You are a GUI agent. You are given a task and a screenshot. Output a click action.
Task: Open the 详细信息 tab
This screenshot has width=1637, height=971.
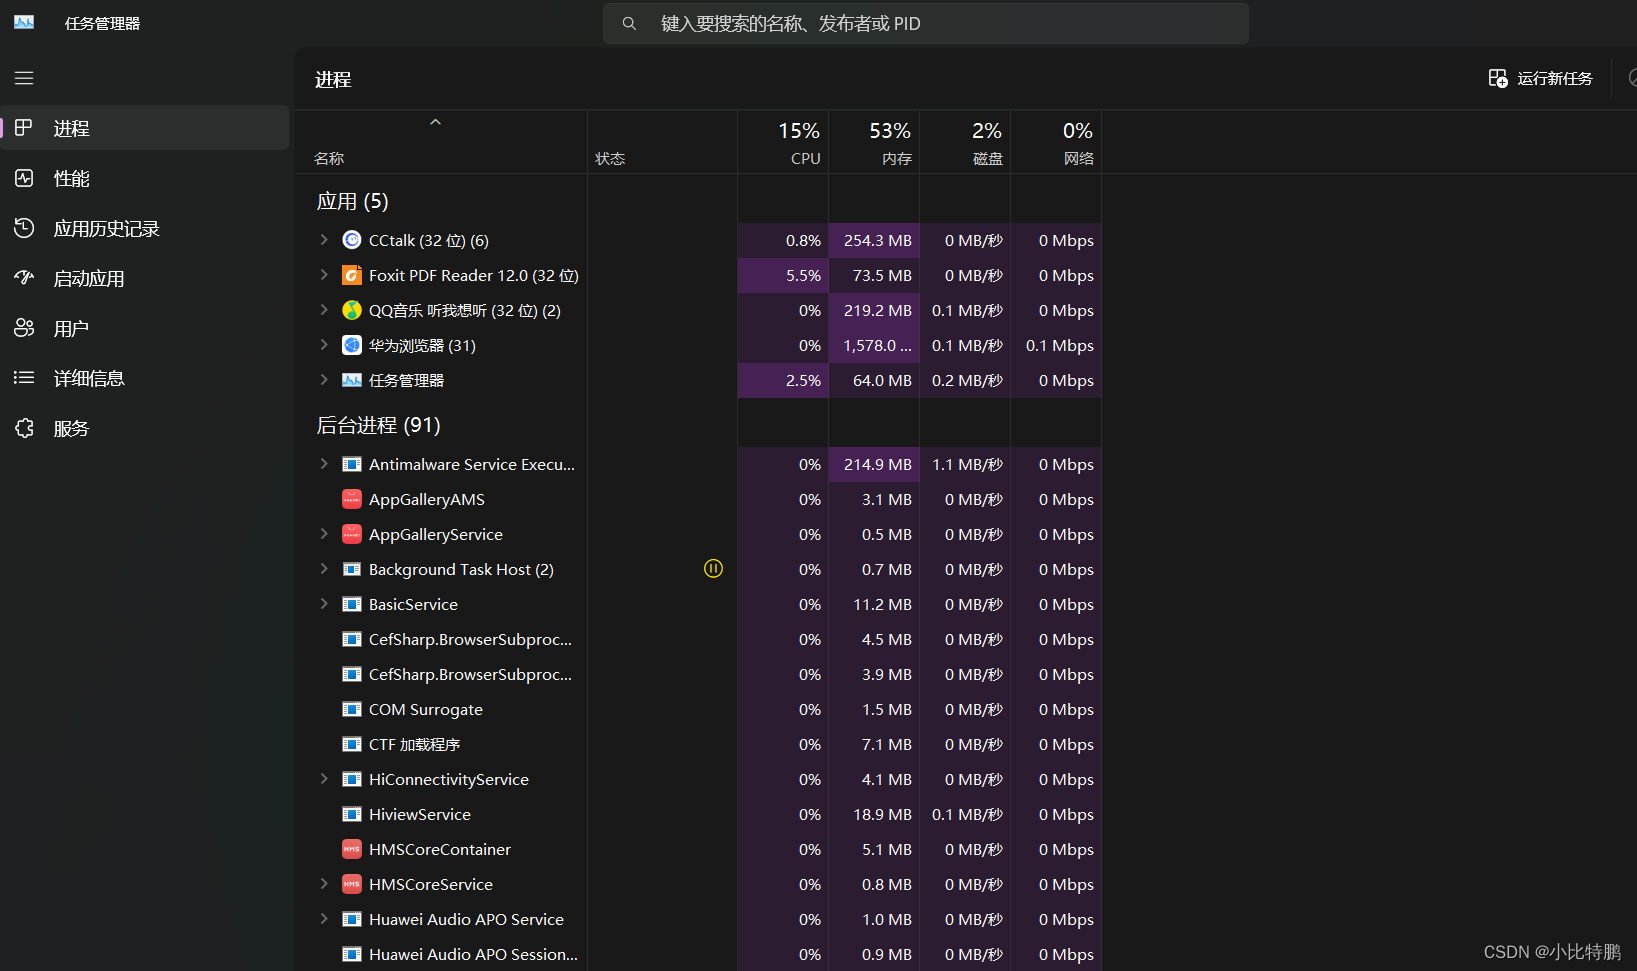pyautogui.click(x=145, y=378)
